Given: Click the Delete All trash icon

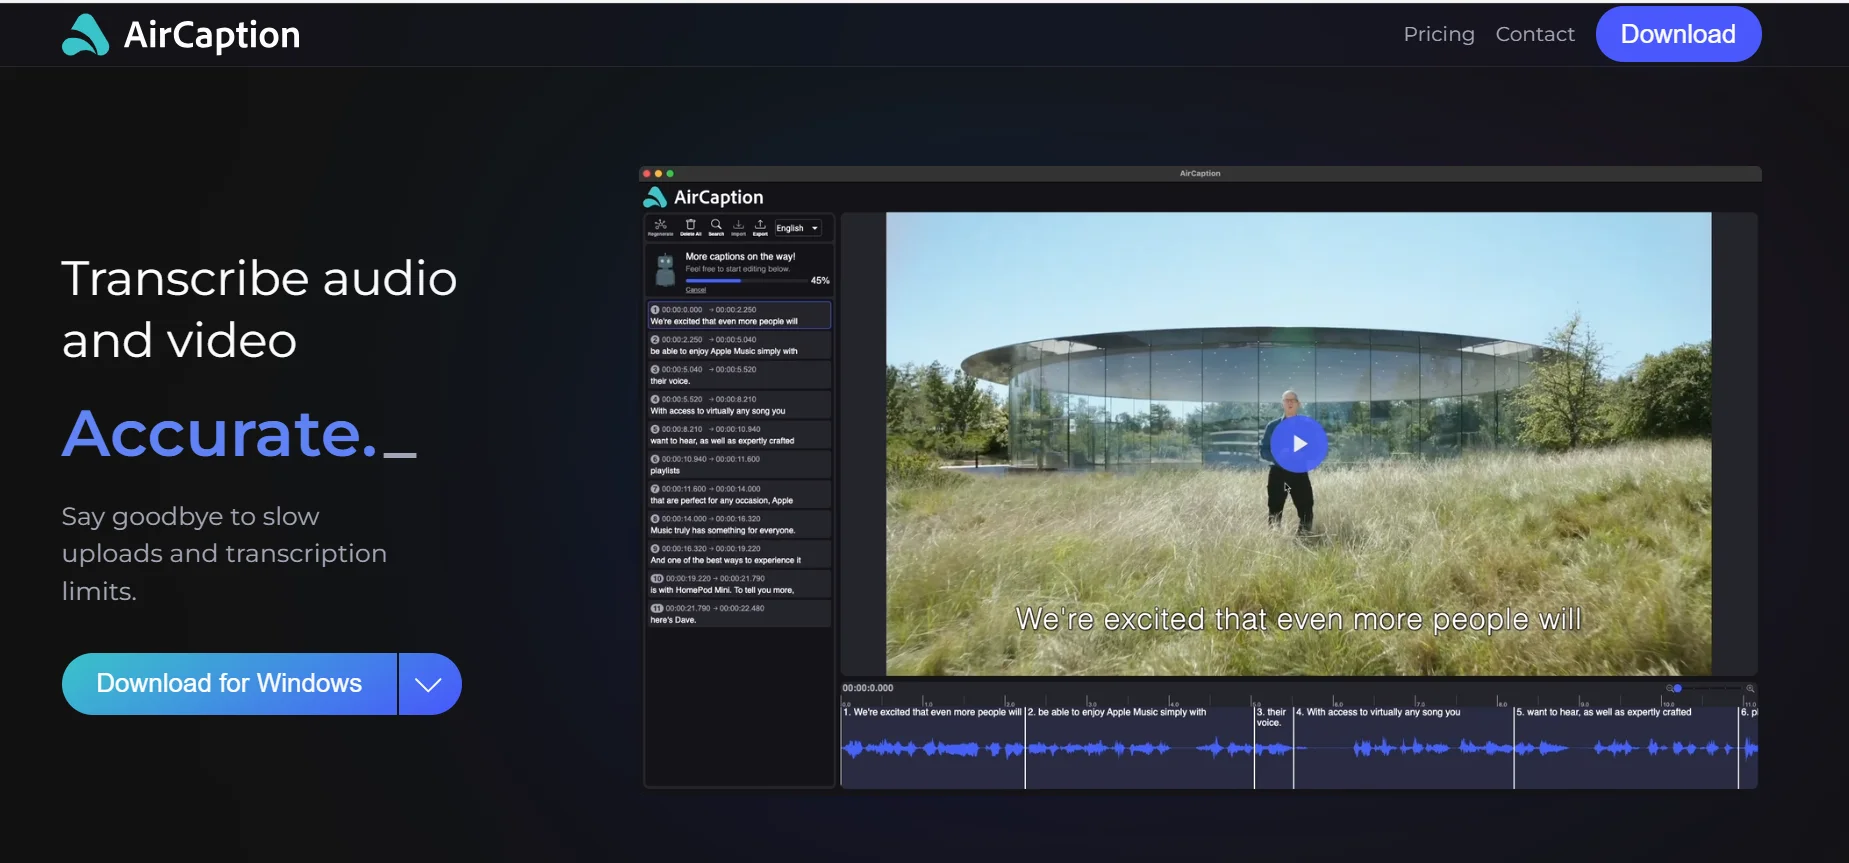Looking at the screenshot, I should [690, 227].
